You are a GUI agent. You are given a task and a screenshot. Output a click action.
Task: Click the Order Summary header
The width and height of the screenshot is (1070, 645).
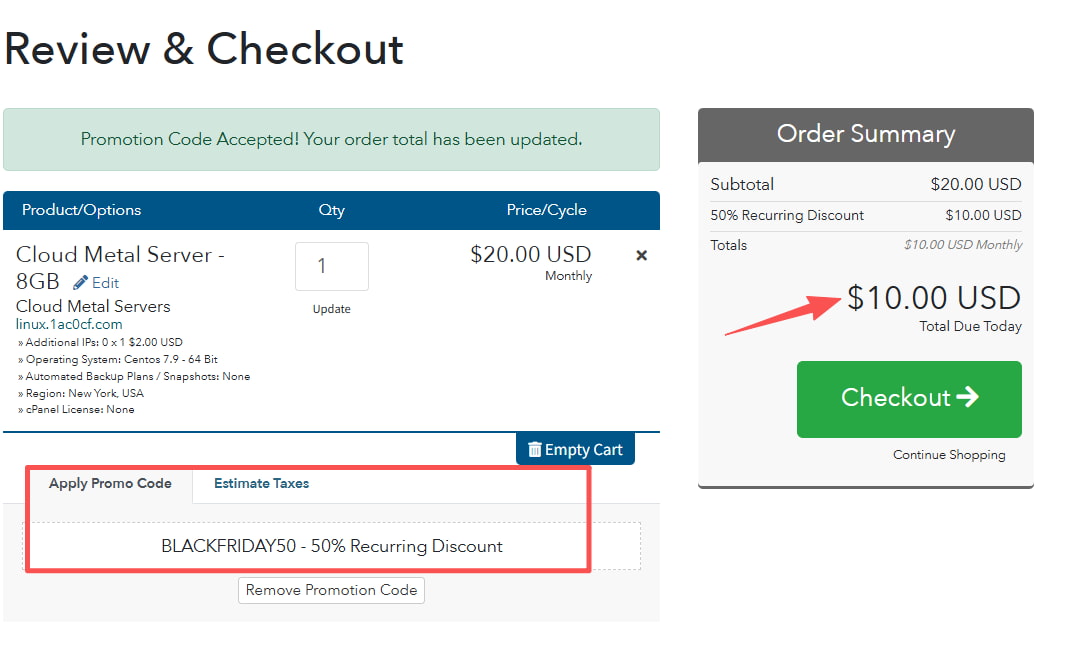click(865, 134)
